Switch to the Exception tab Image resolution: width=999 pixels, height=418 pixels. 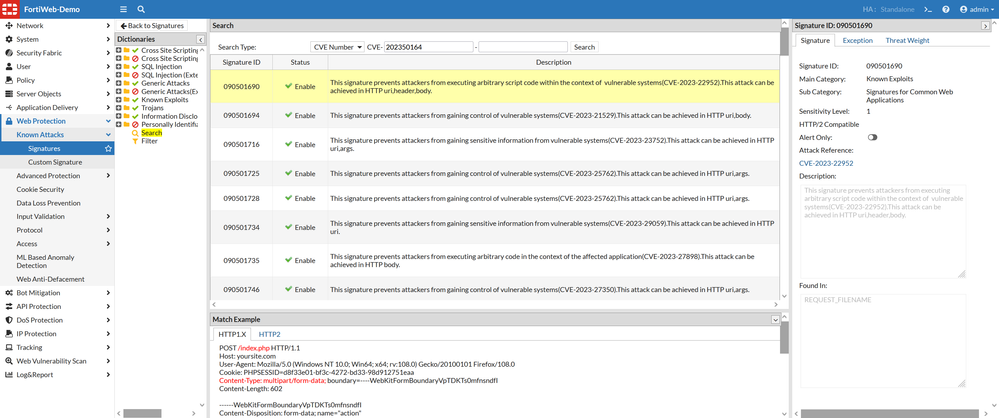pyautogui.click(x=857, y=41)
